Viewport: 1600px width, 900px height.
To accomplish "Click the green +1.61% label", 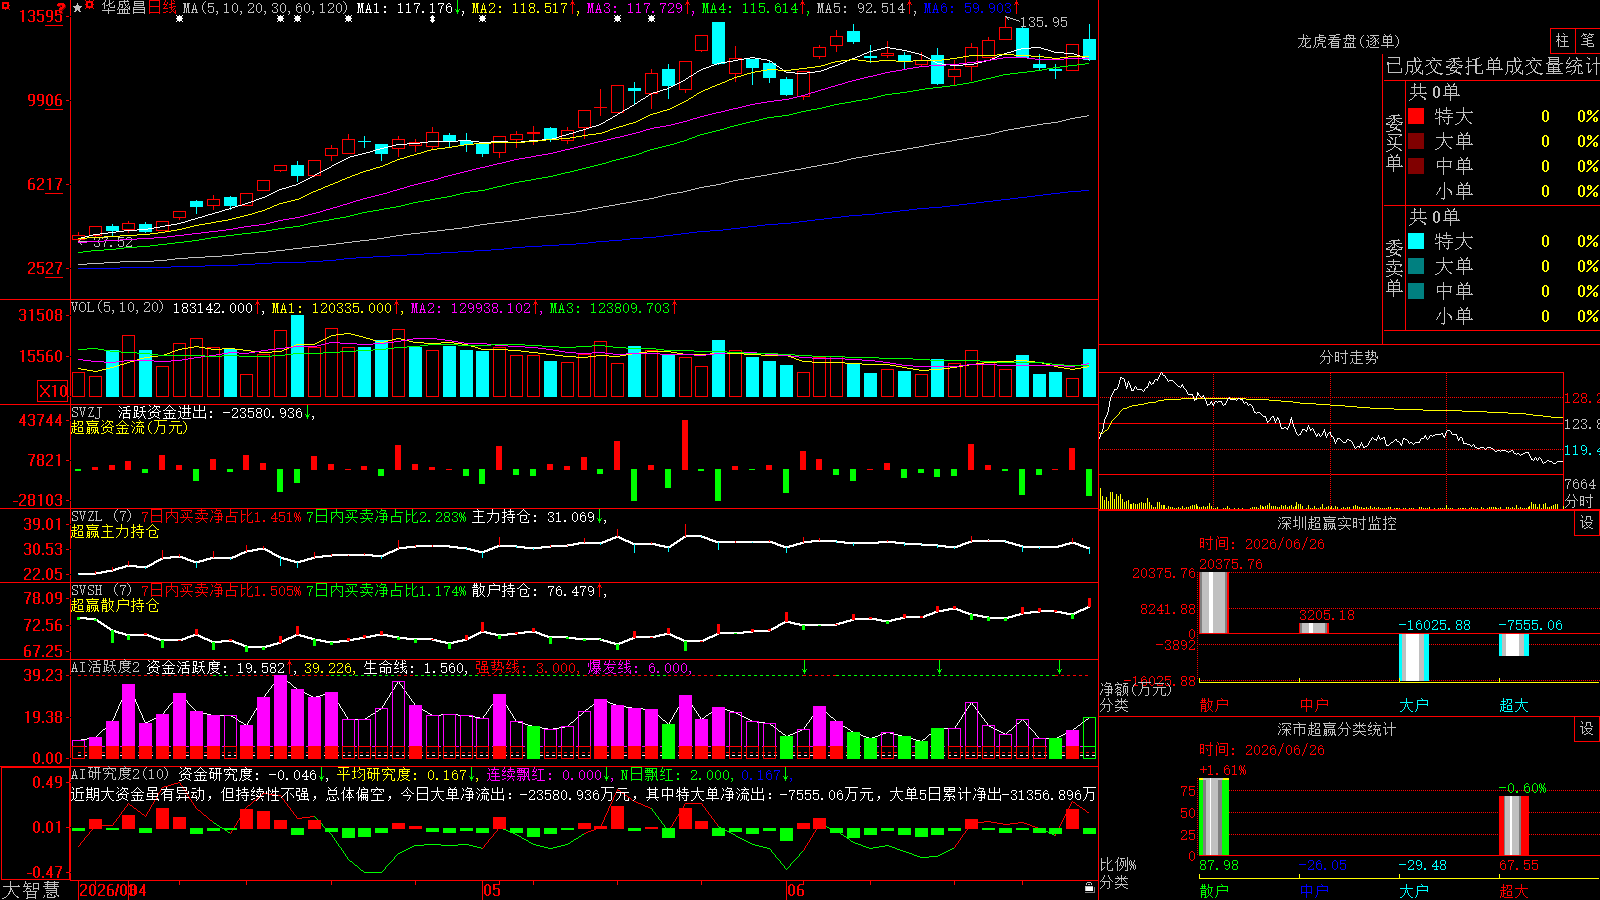I will [1223, 770].
